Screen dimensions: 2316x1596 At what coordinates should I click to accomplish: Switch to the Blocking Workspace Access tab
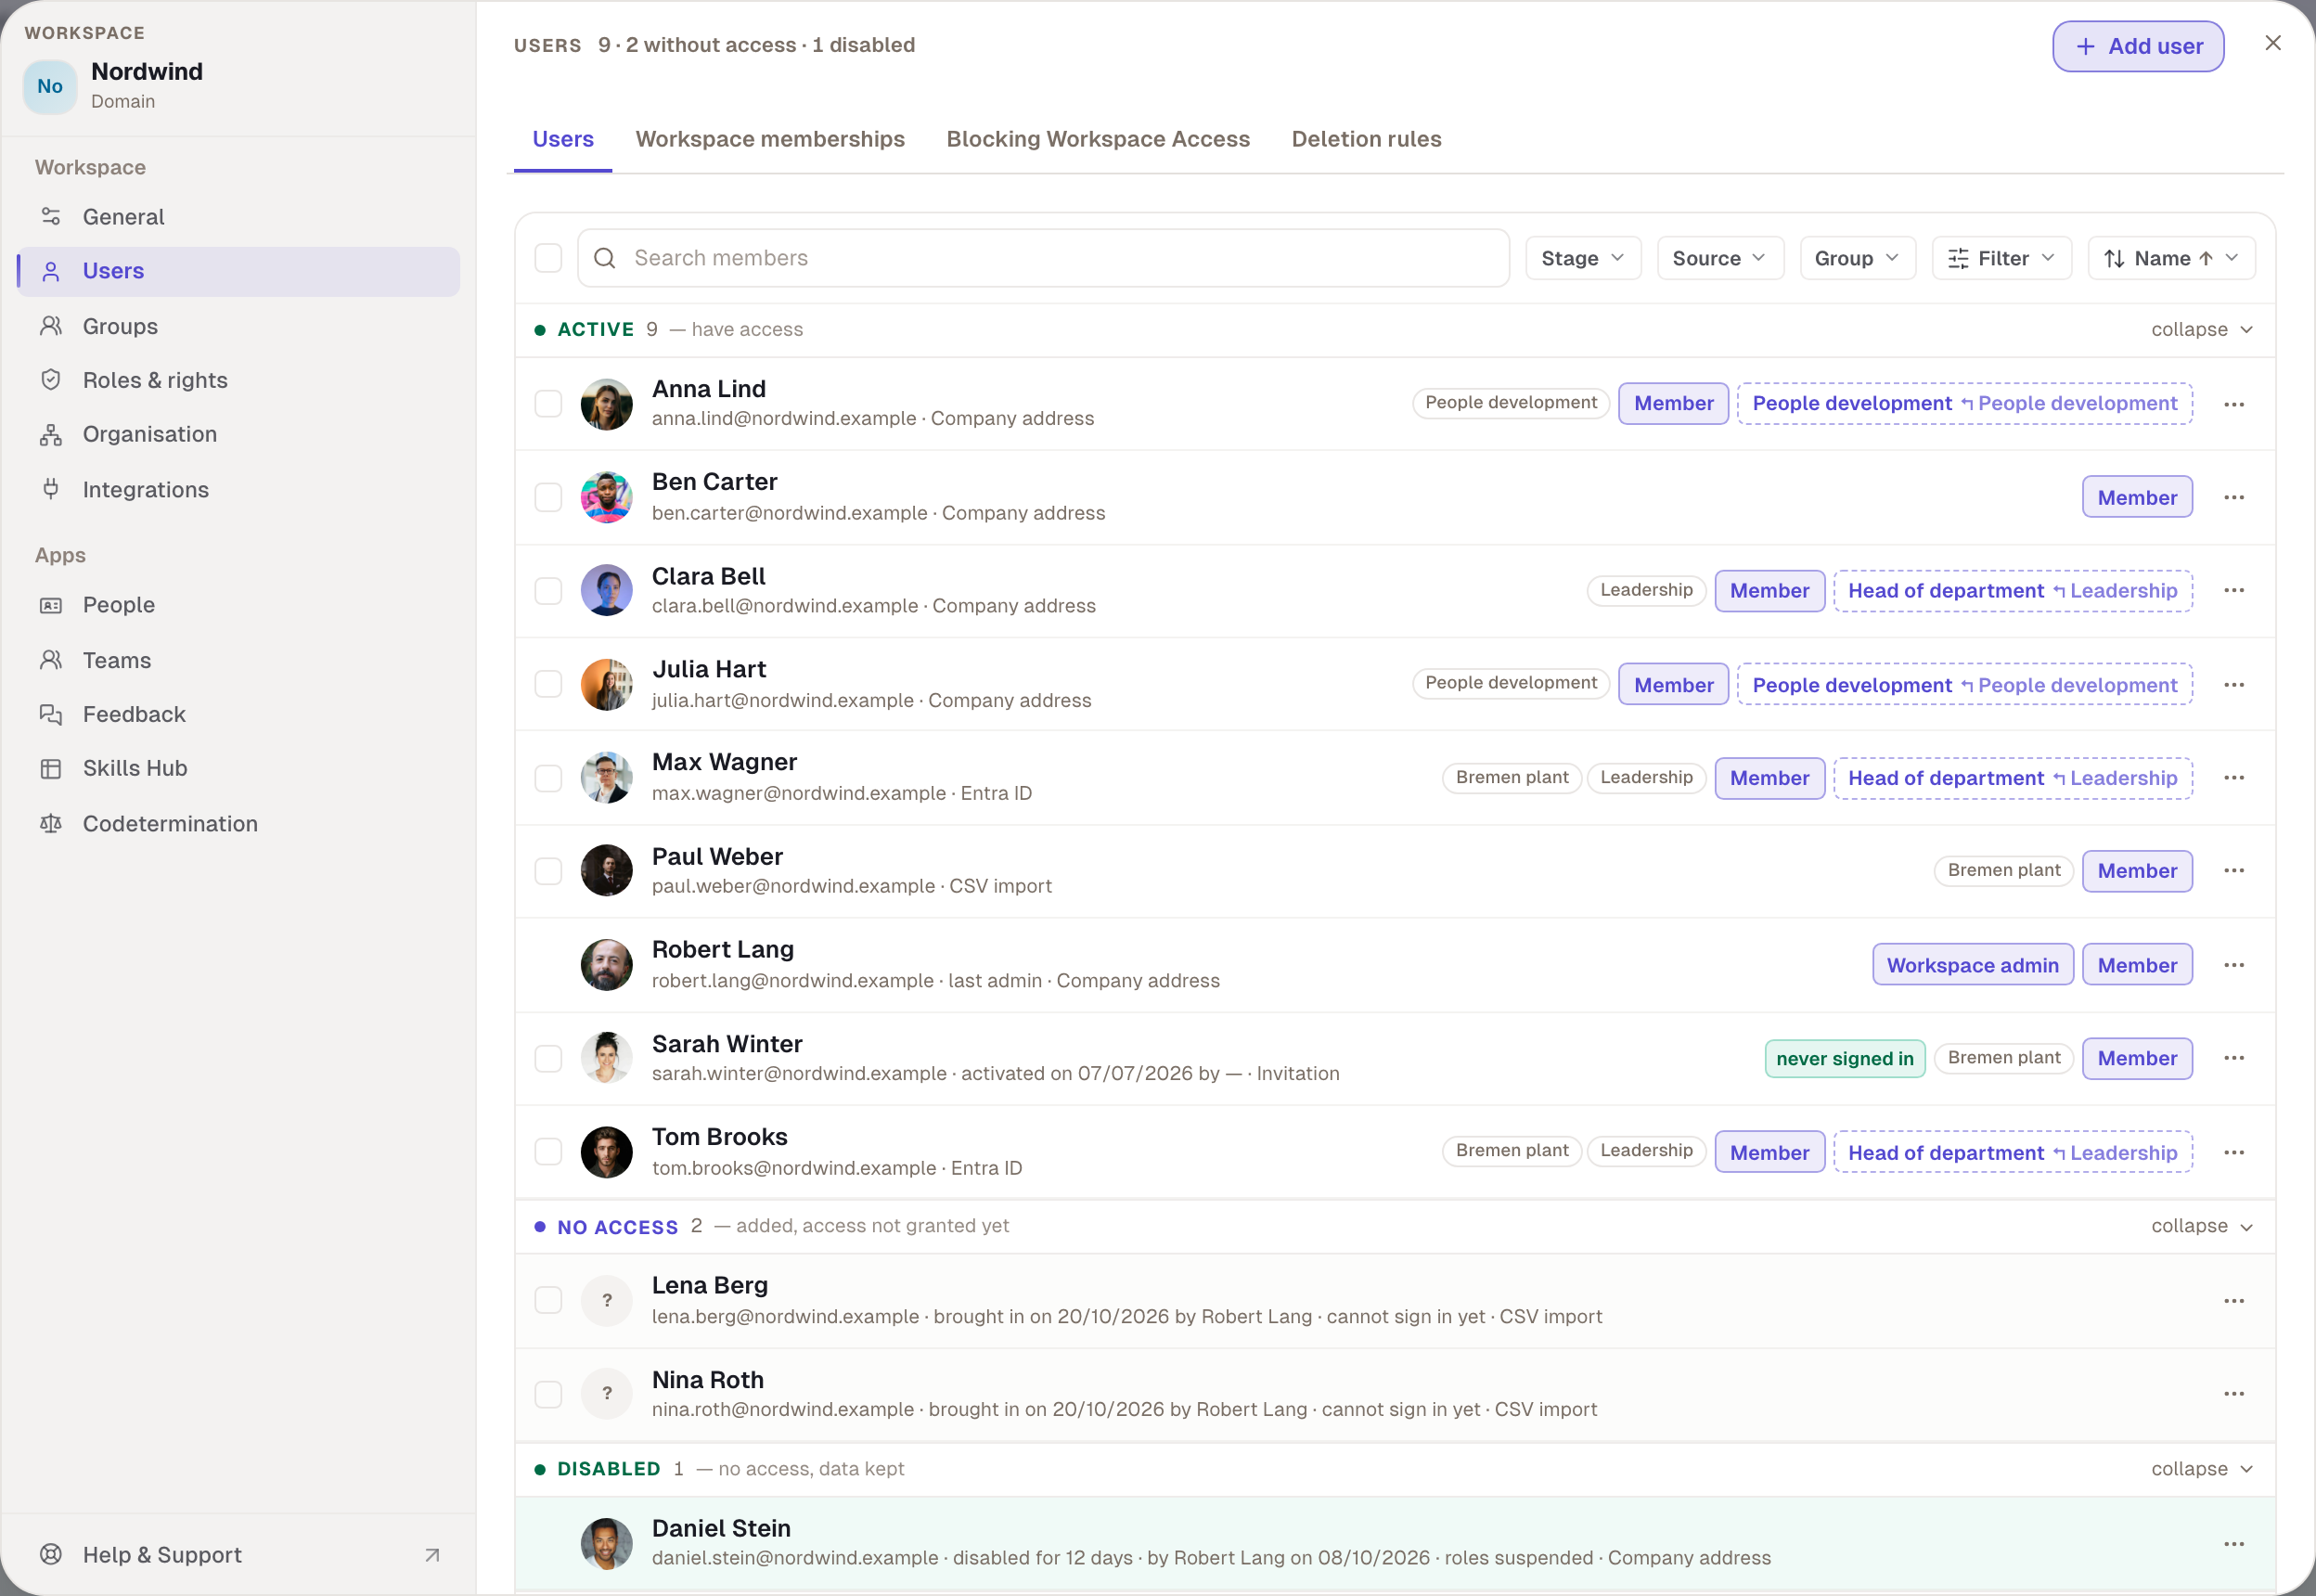point(1098,139)
